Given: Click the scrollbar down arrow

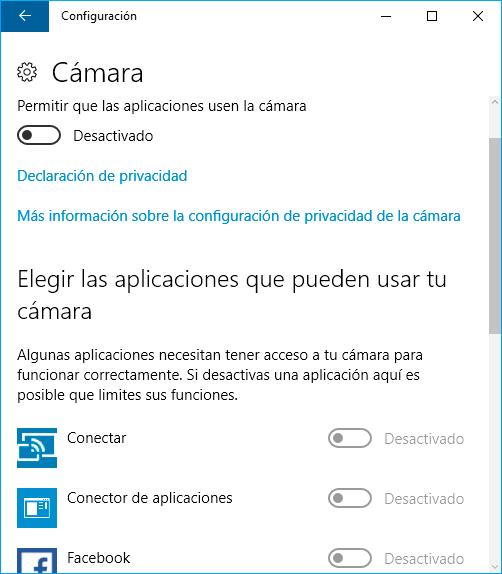Looking at the screenshot, I should (495, 567).
